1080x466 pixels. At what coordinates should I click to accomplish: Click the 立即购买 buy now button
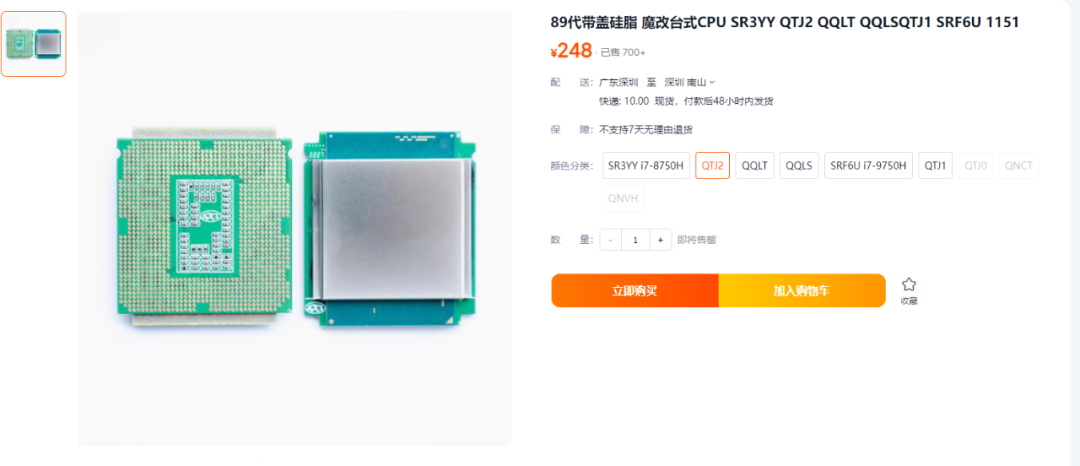[x=635, y=290]
